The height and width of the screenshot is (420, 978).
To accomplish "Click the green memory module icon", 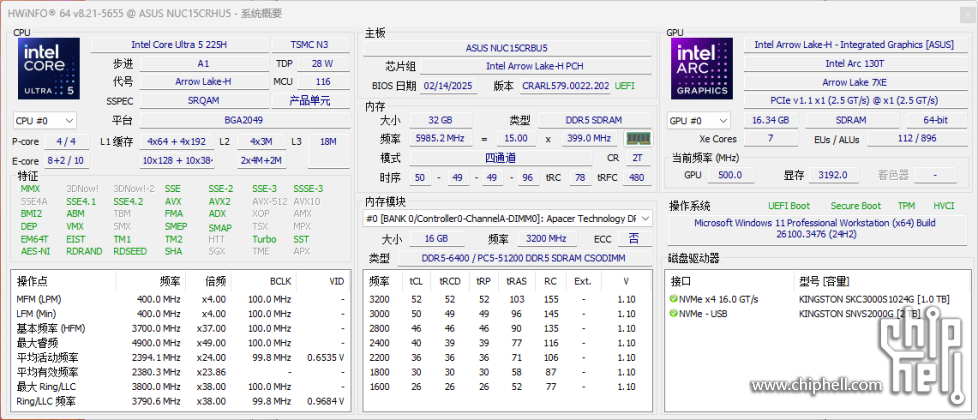I will [638, 139].
